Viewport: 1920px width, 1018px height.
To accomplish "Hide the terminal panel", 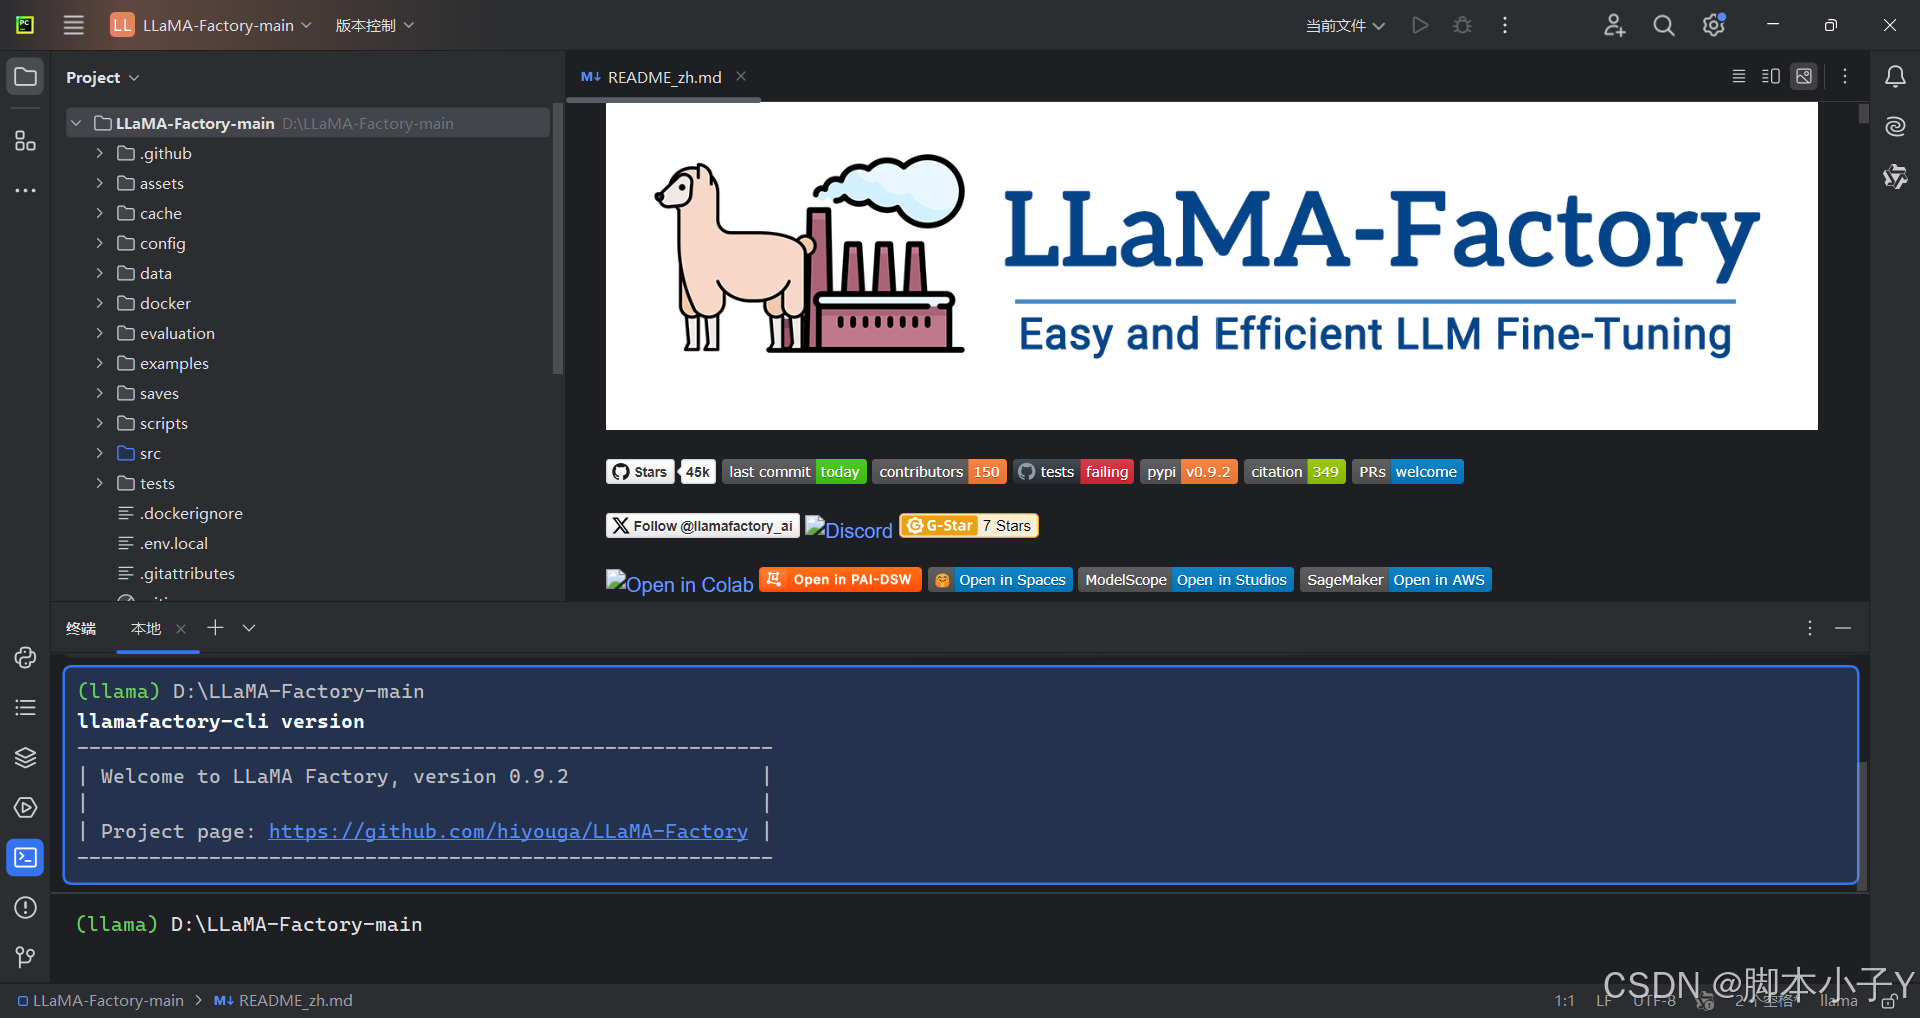I will [x=1843, y=628].
